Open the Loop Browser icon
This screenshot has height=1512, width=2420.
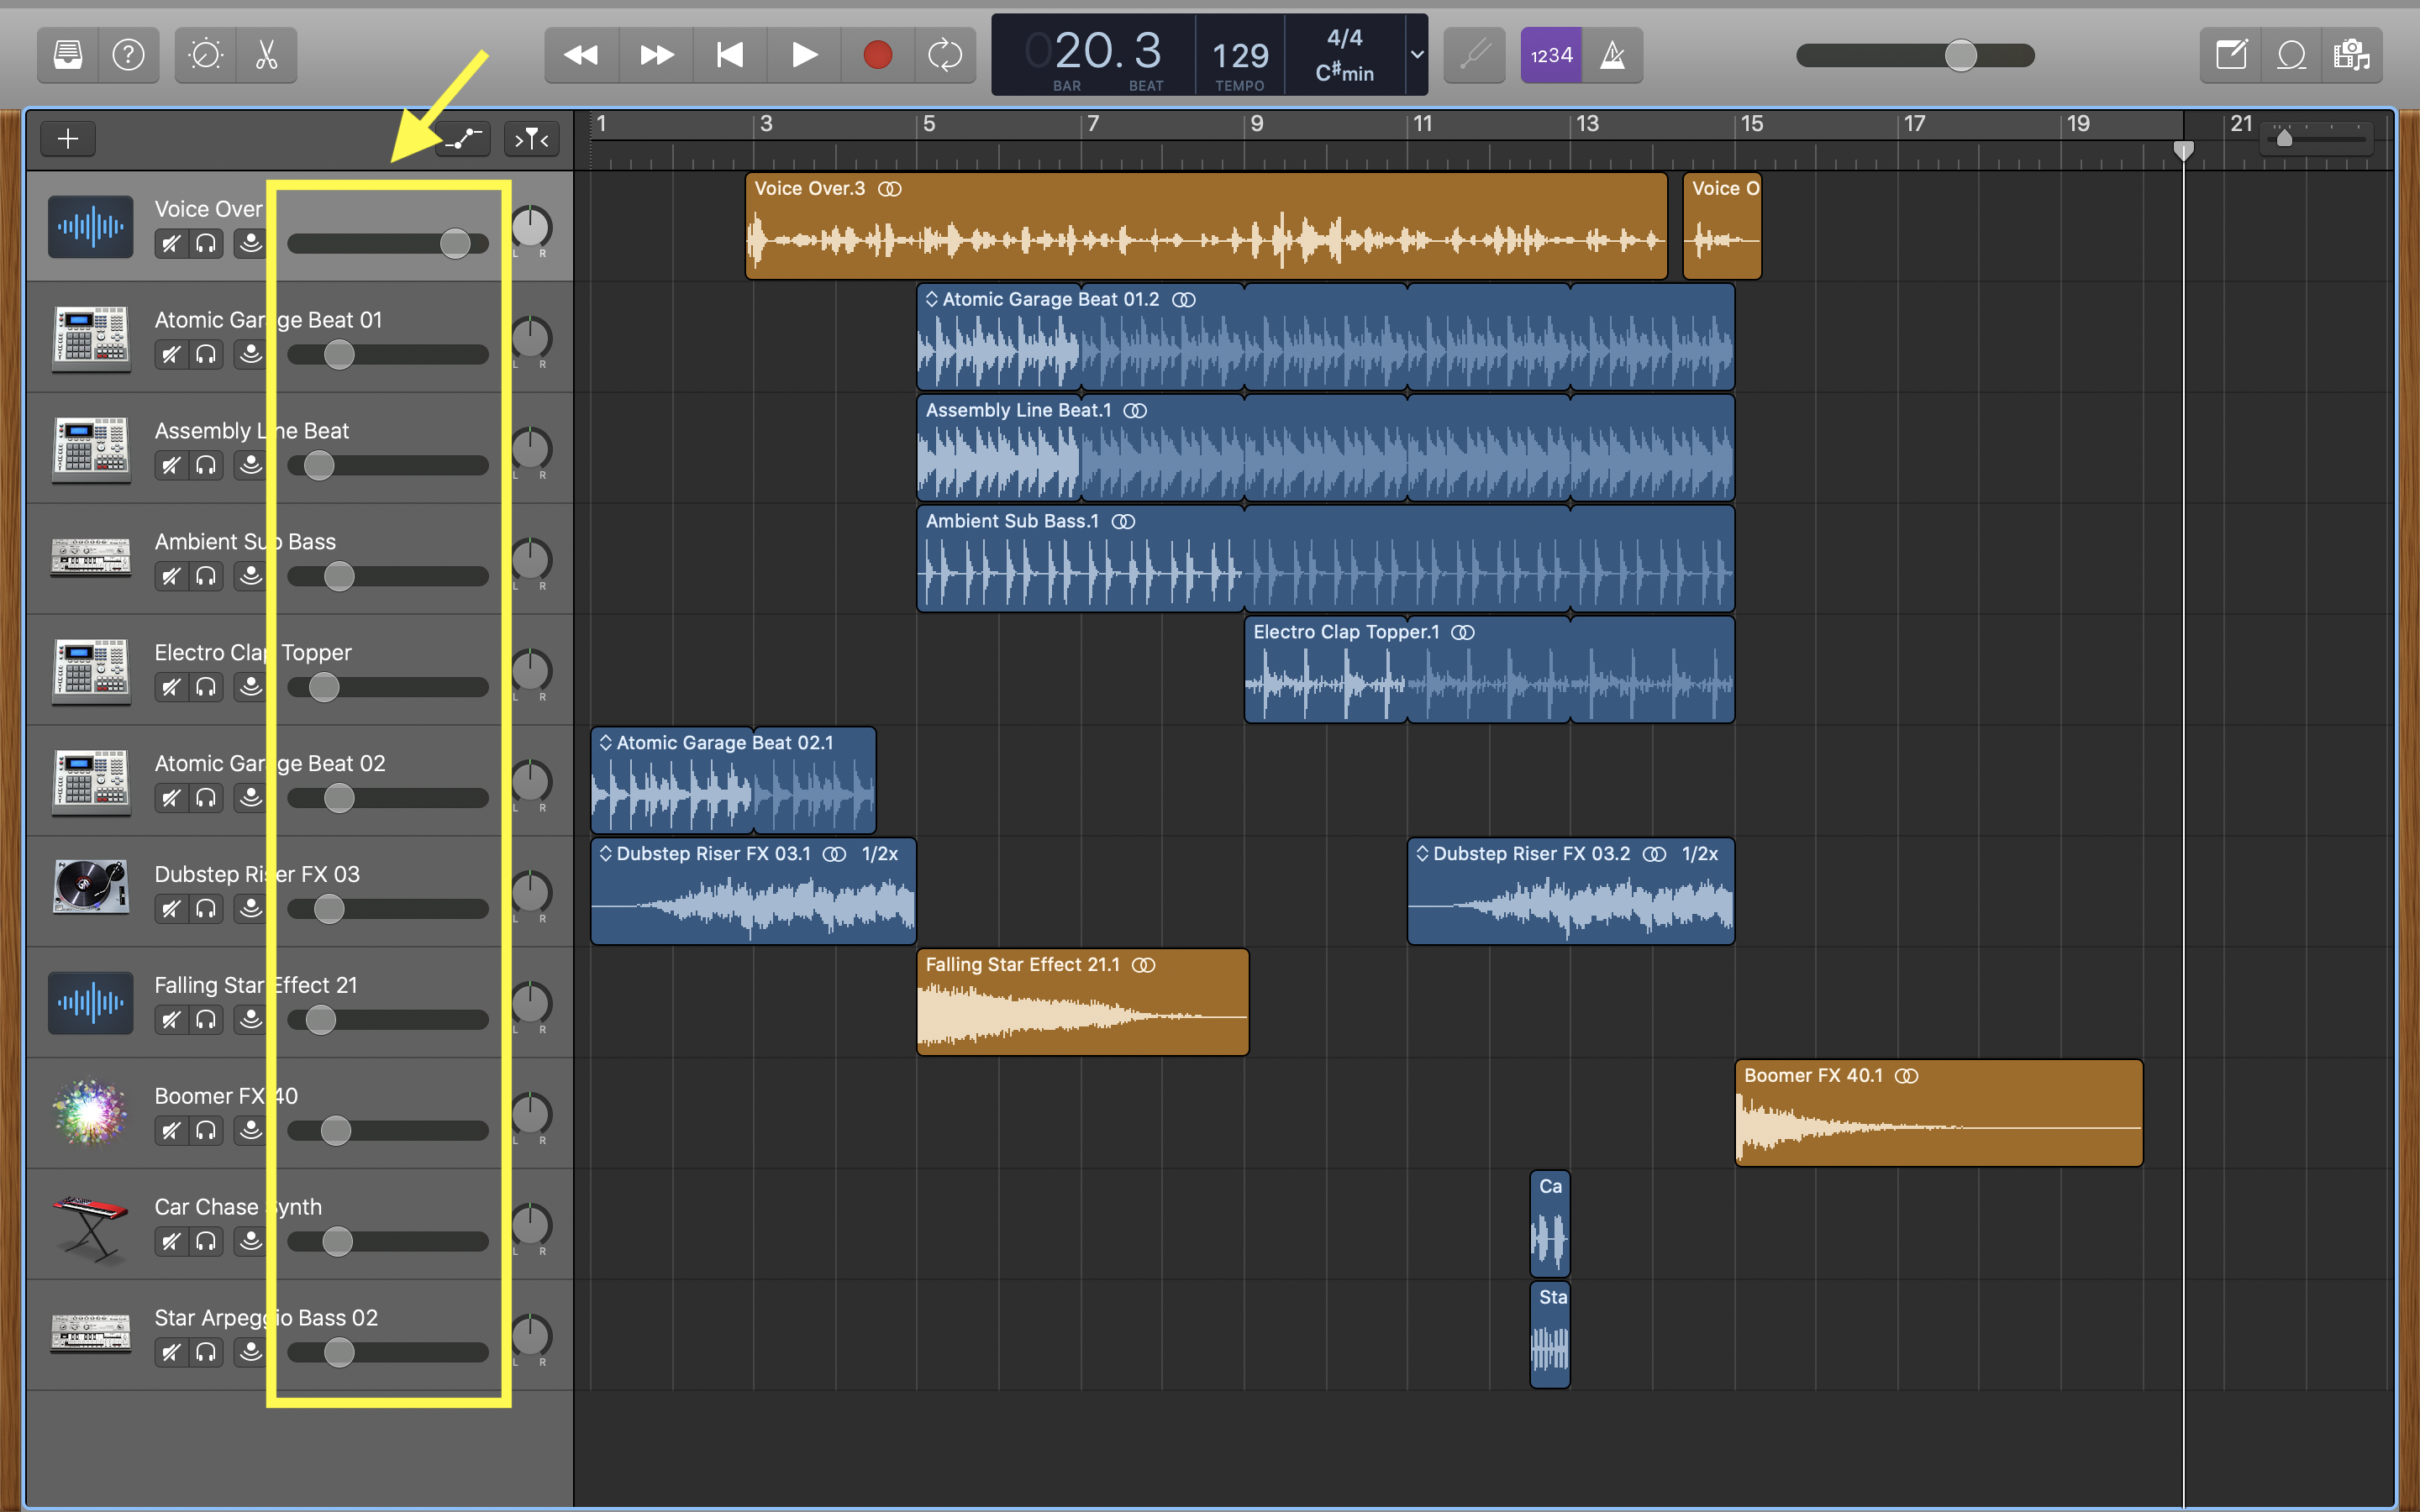click(x=2291, y=55)
